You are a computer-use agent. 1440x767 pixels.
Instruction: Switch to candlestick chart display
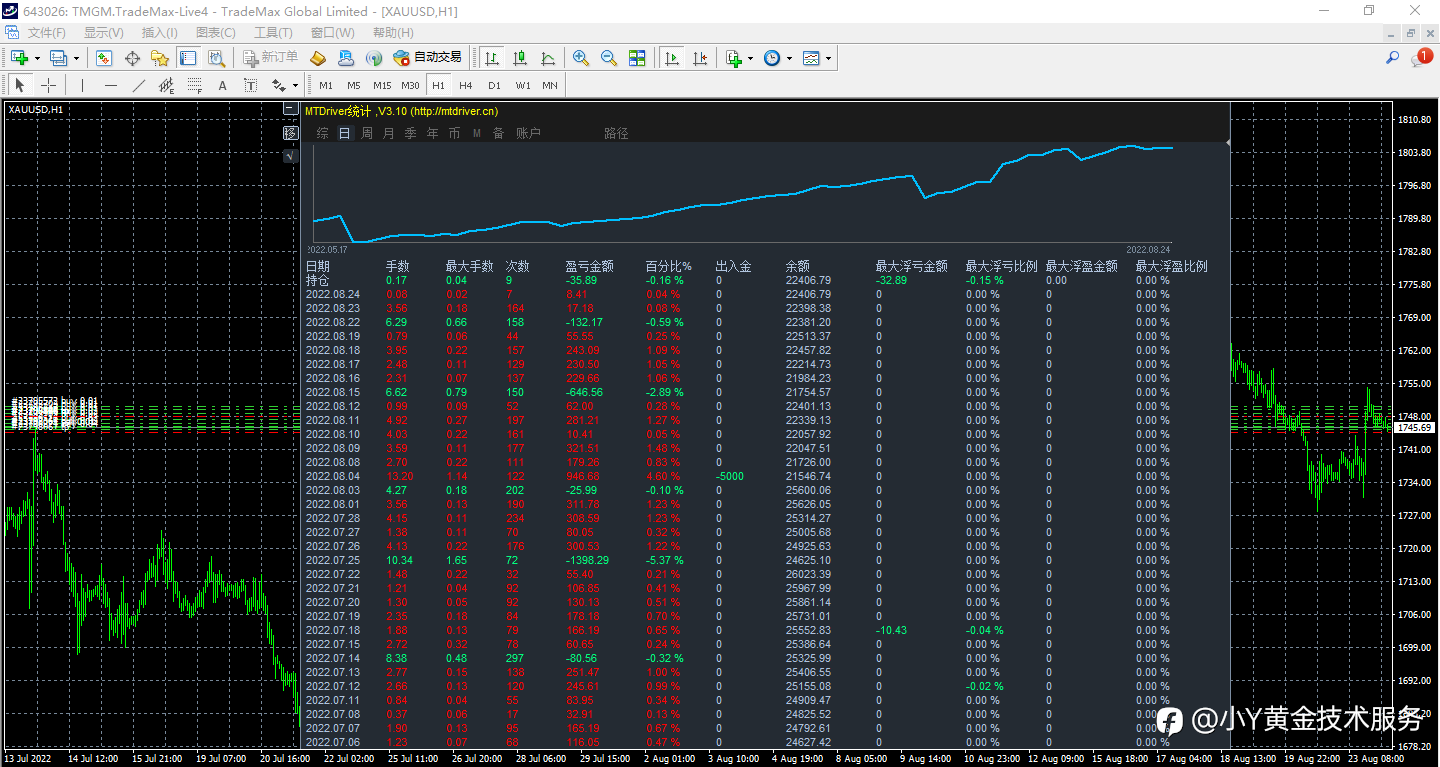click(x=520, y=58)
